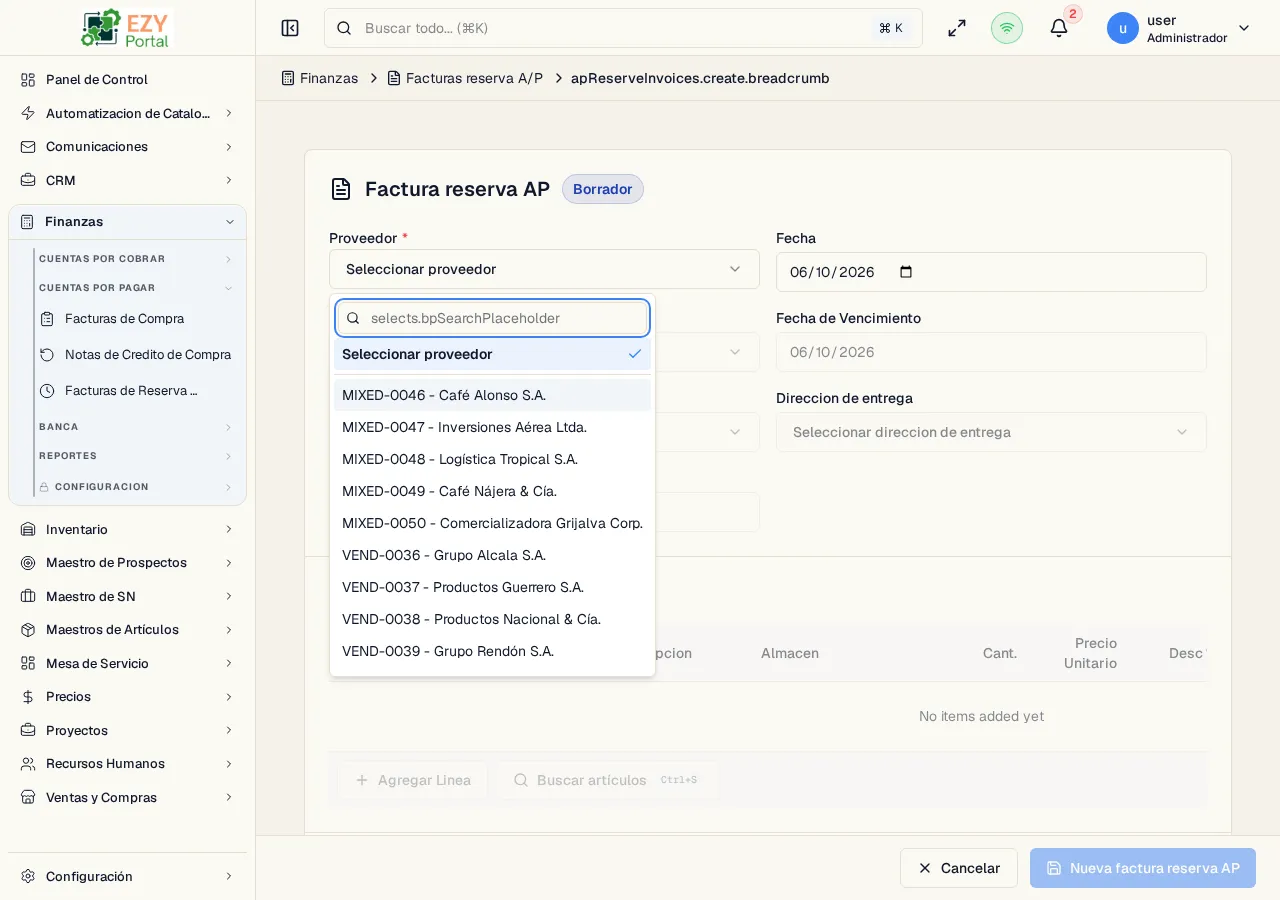Select VEND-0039 - Grupo Rendón S.A.
This screenshot has width=1280, height=900.
(492, 651)
